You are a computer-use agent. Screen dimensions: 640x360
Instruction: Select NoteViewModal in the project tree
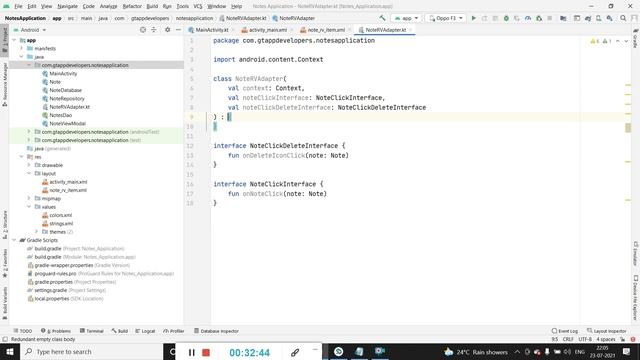[x=67, y=123]
